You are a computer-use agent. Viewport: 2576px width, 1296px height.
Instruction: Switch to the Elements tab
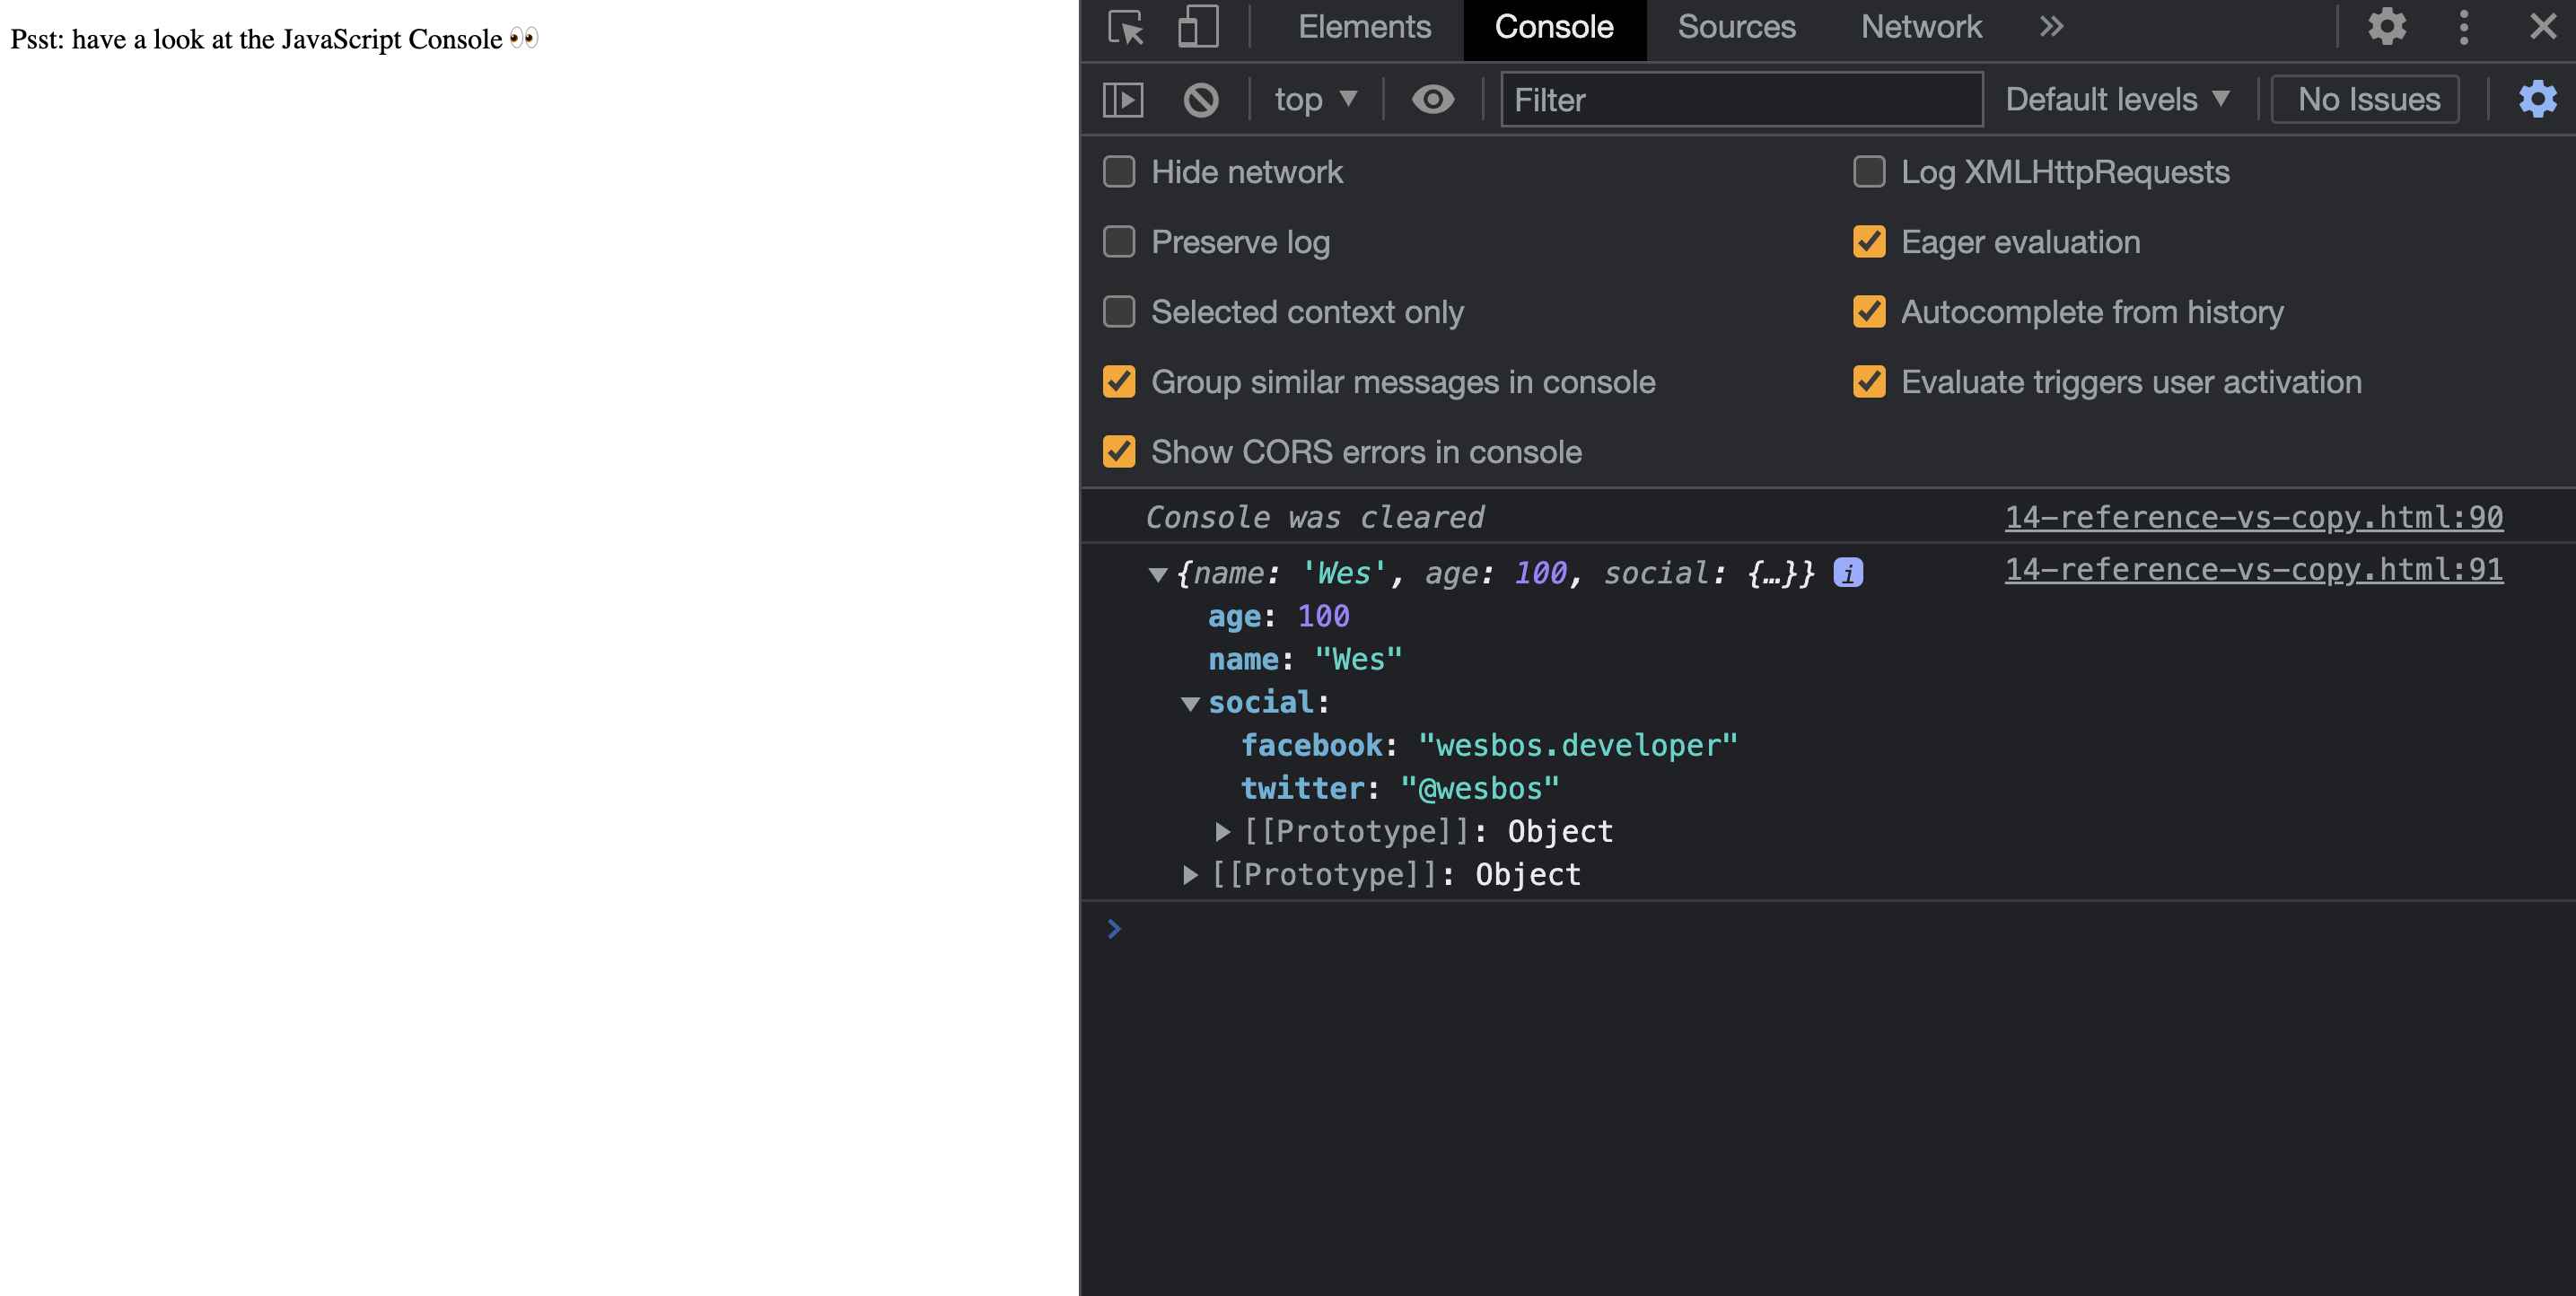[1364, 27]
